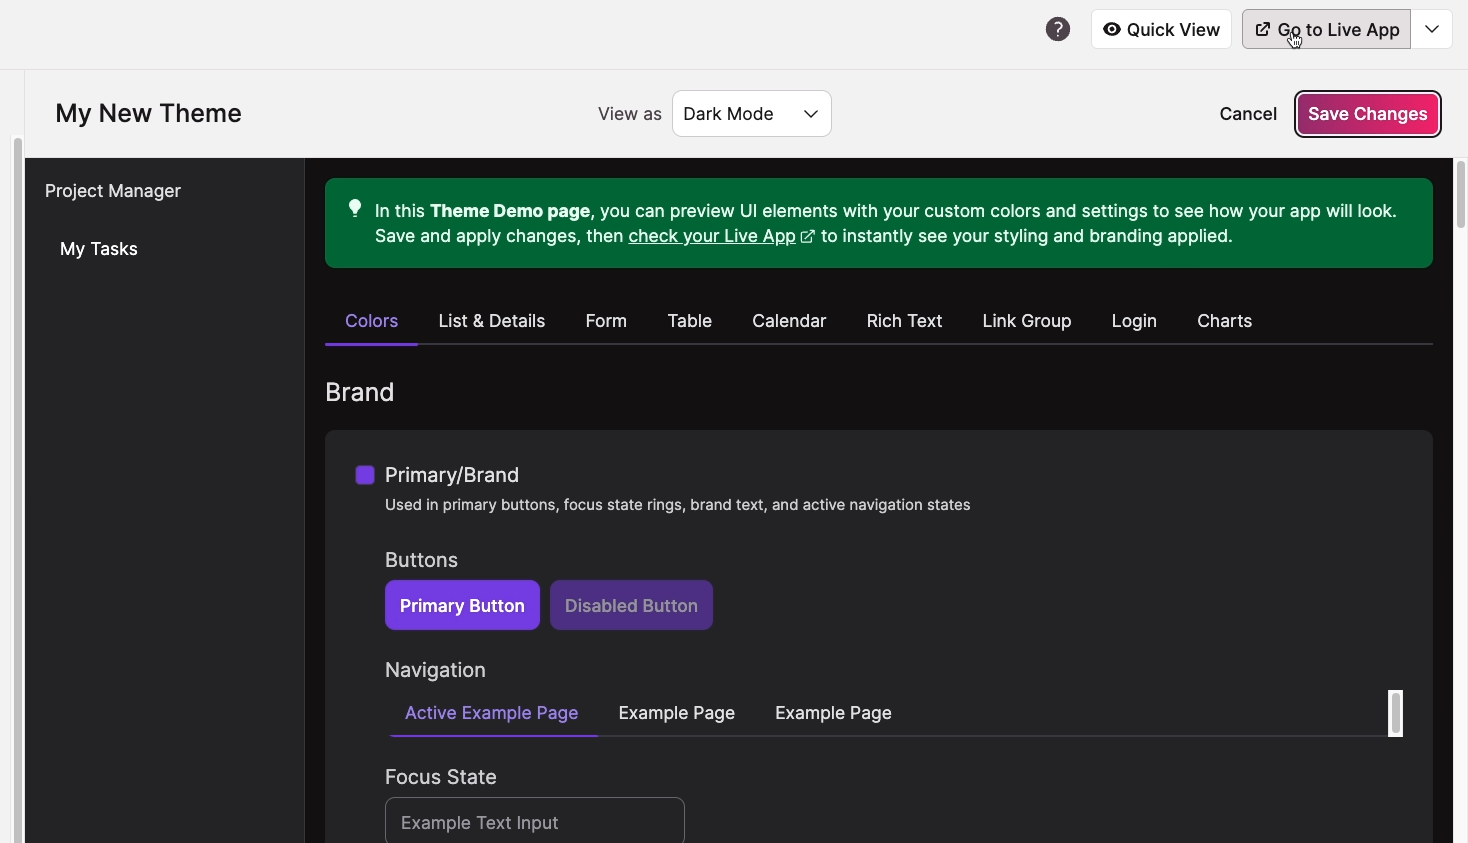1468x843 pixels.
Task: Click the Primary/Brand label text
Action: point(452,475)
